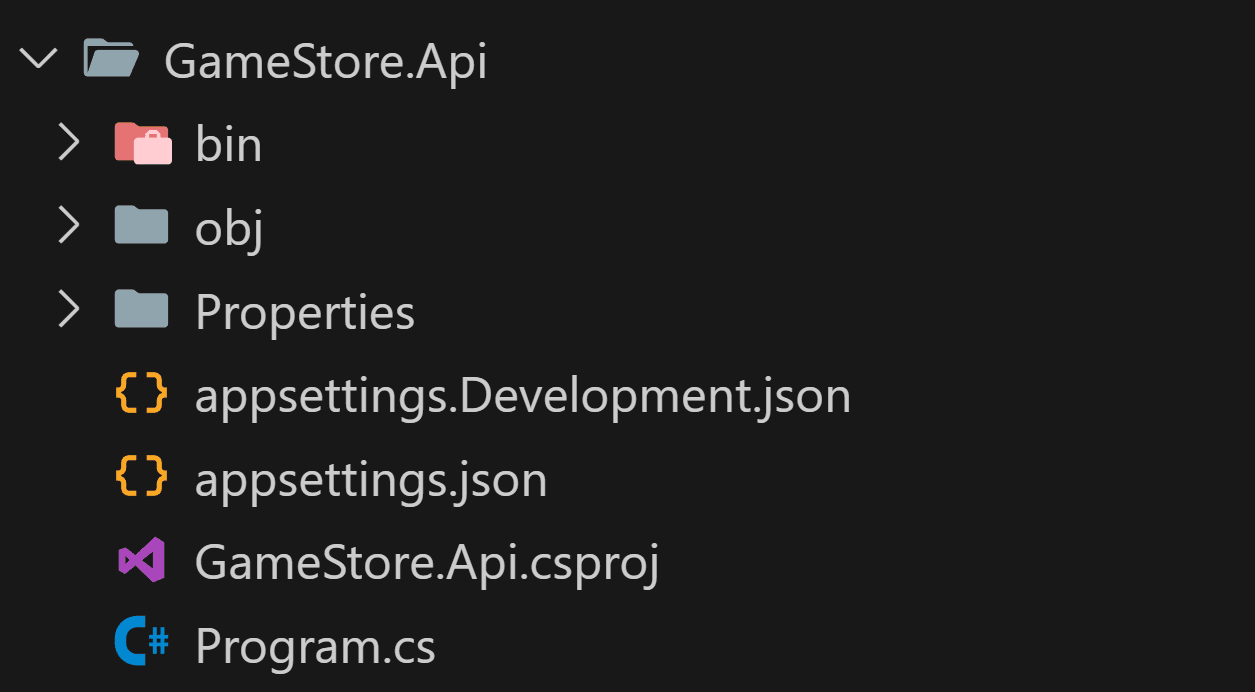Click the Properties folder icon
Screen dimensions: 1255x692
(141, 310)
